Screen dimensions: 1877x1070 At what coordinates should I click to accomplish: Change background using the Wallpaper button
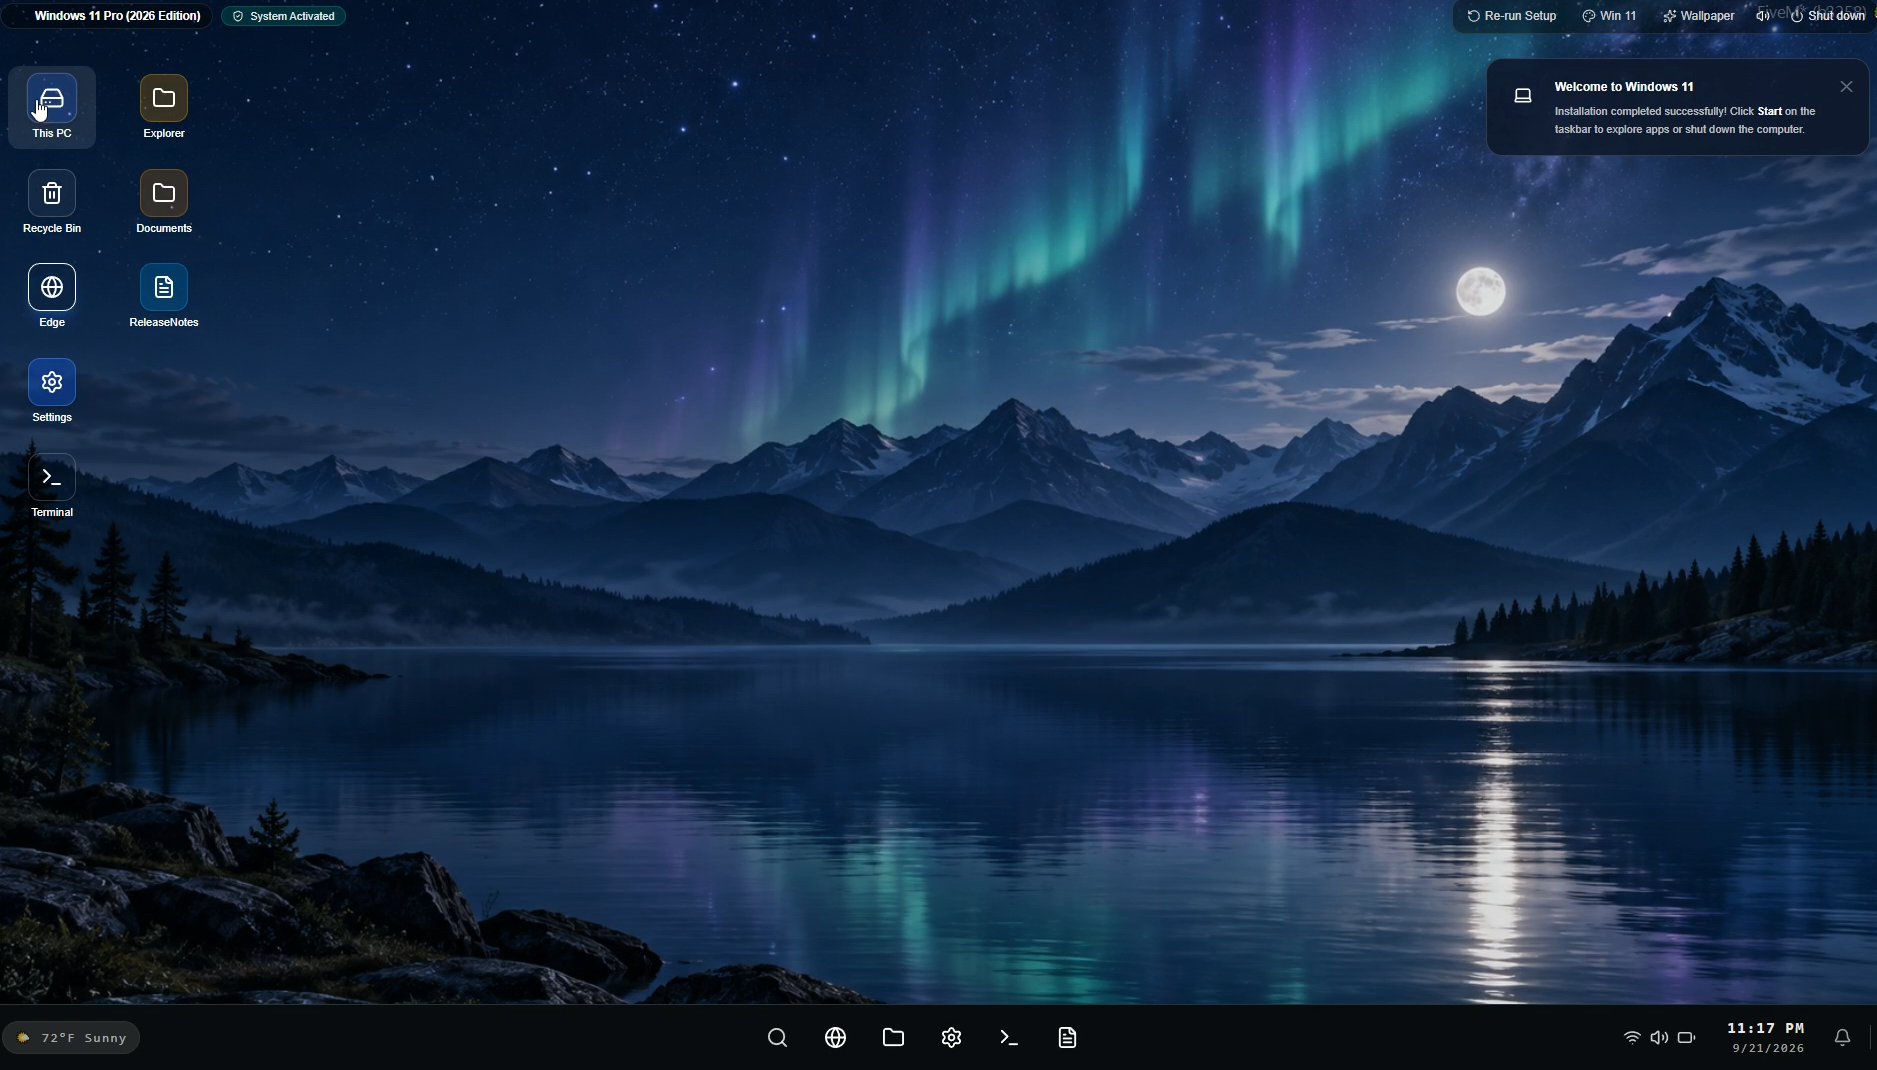[1699, 16]
